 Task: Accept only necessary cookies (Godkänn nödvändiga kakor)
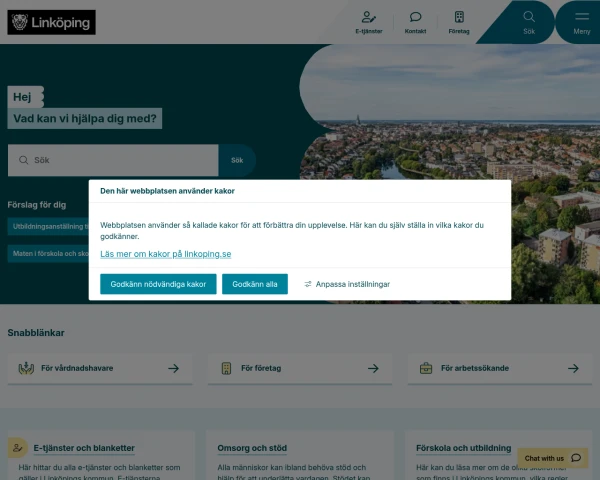(x=158, y=284)
